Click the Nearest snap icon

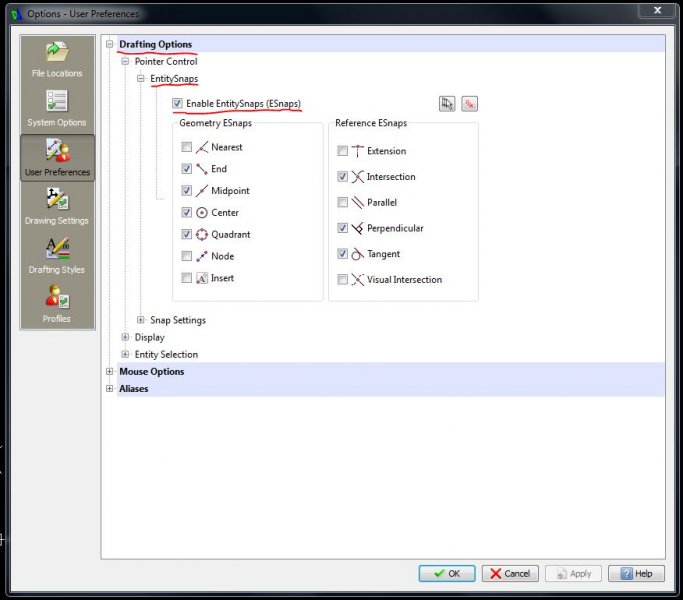click(202, 147)
